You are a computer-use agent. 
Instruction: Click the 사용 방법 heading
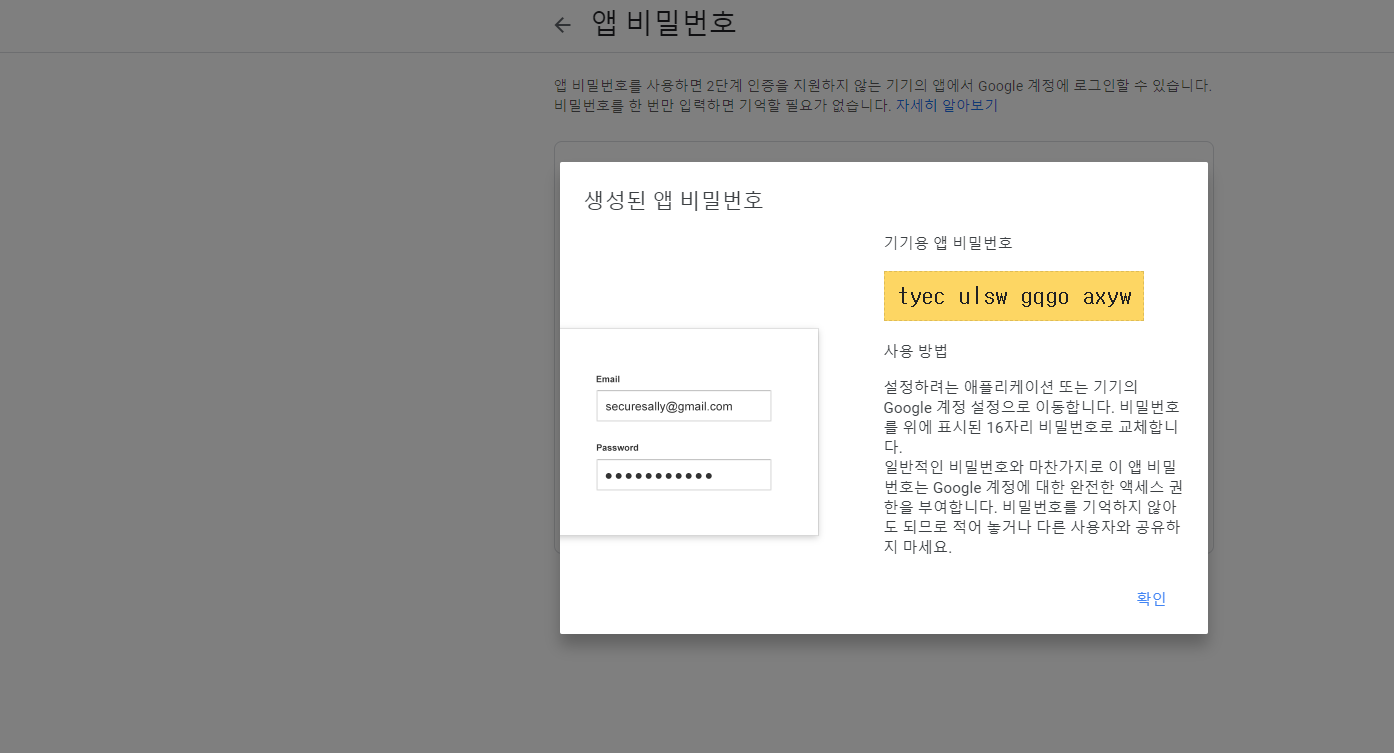point(916,351)
